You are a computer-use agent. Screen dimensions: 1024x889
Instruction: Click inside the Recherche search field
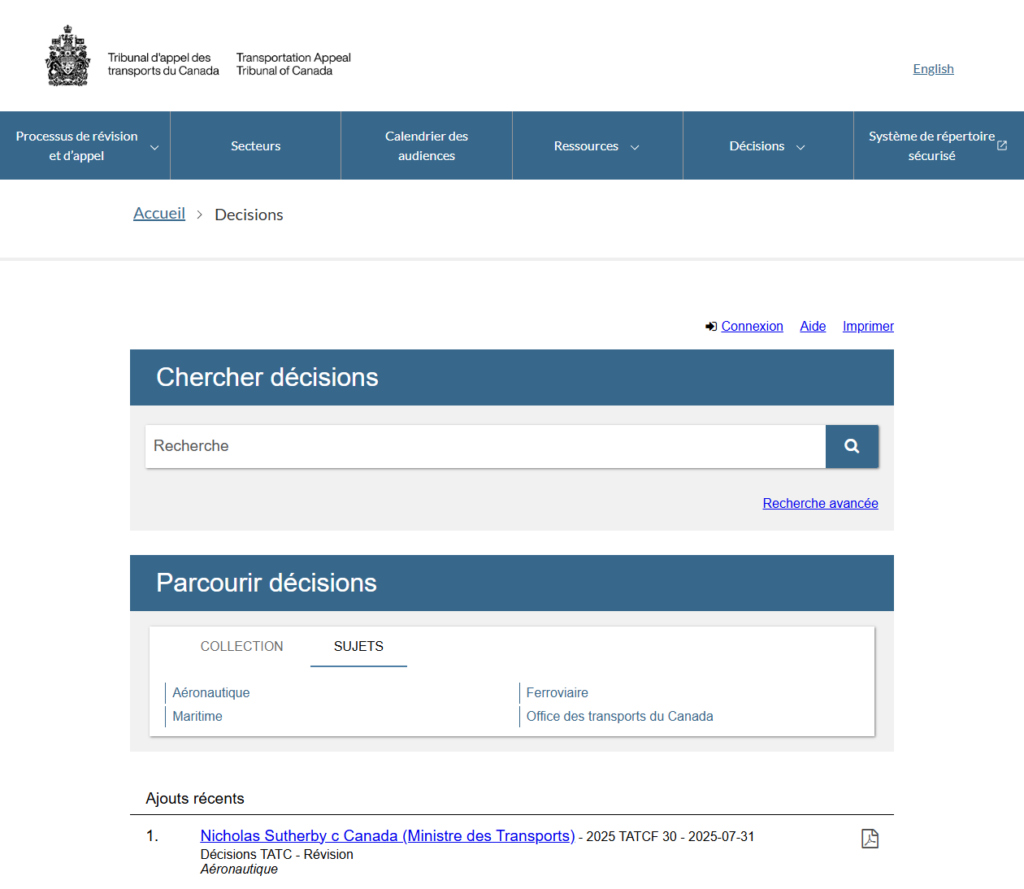[485, 446]
